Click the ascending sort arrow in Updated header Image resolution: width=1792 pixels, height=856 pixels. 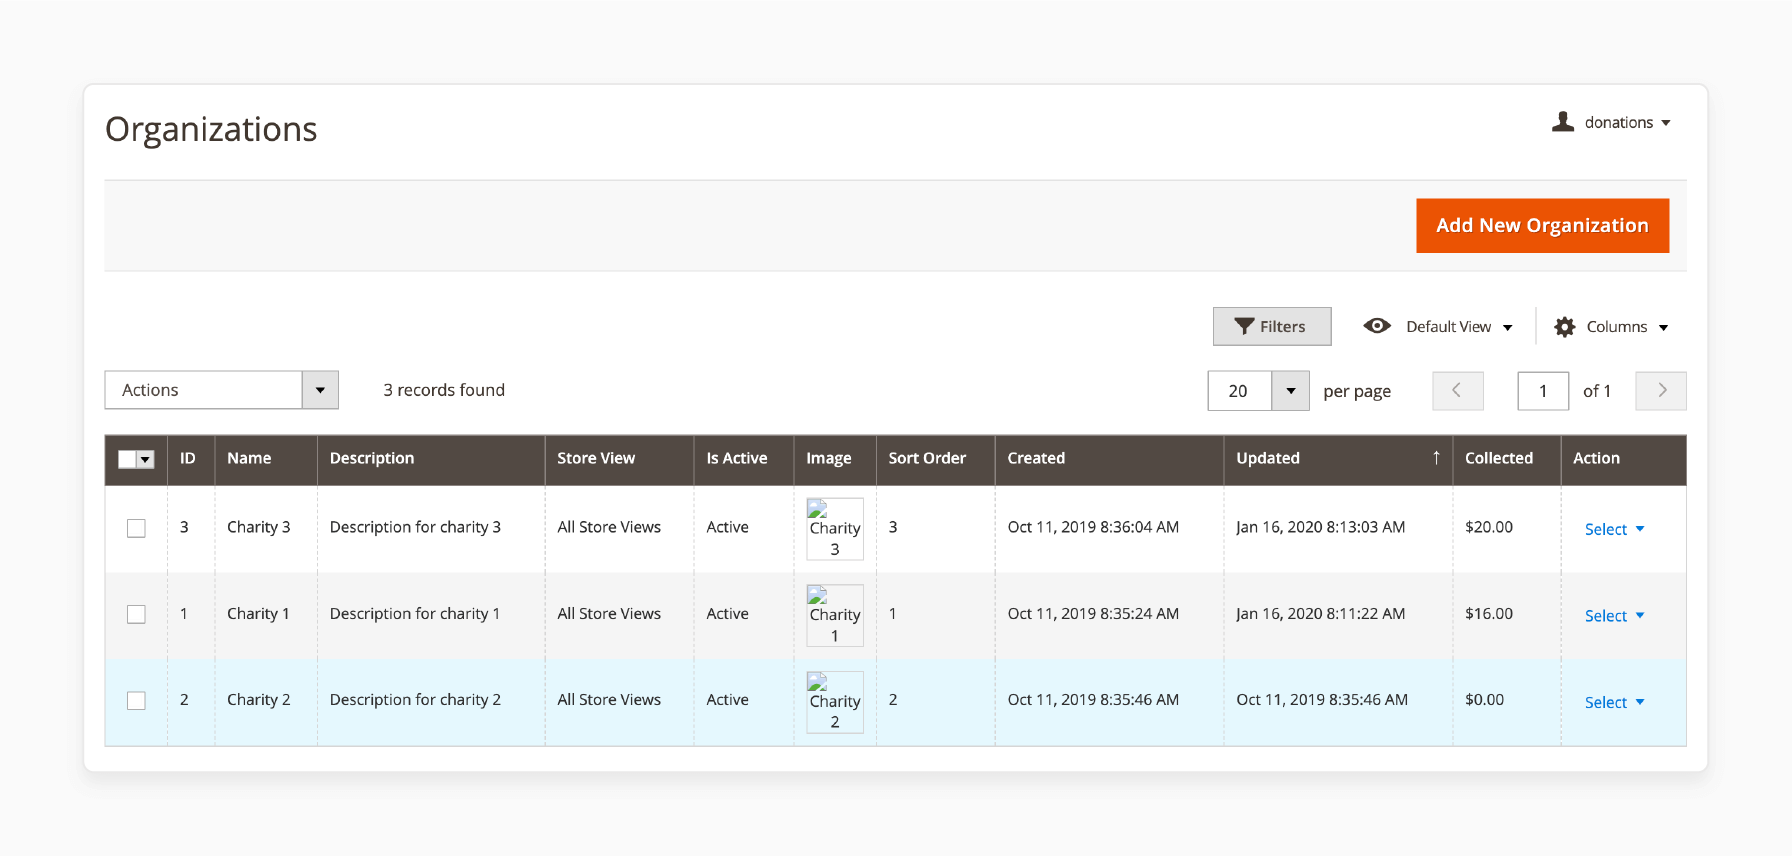1436,457
